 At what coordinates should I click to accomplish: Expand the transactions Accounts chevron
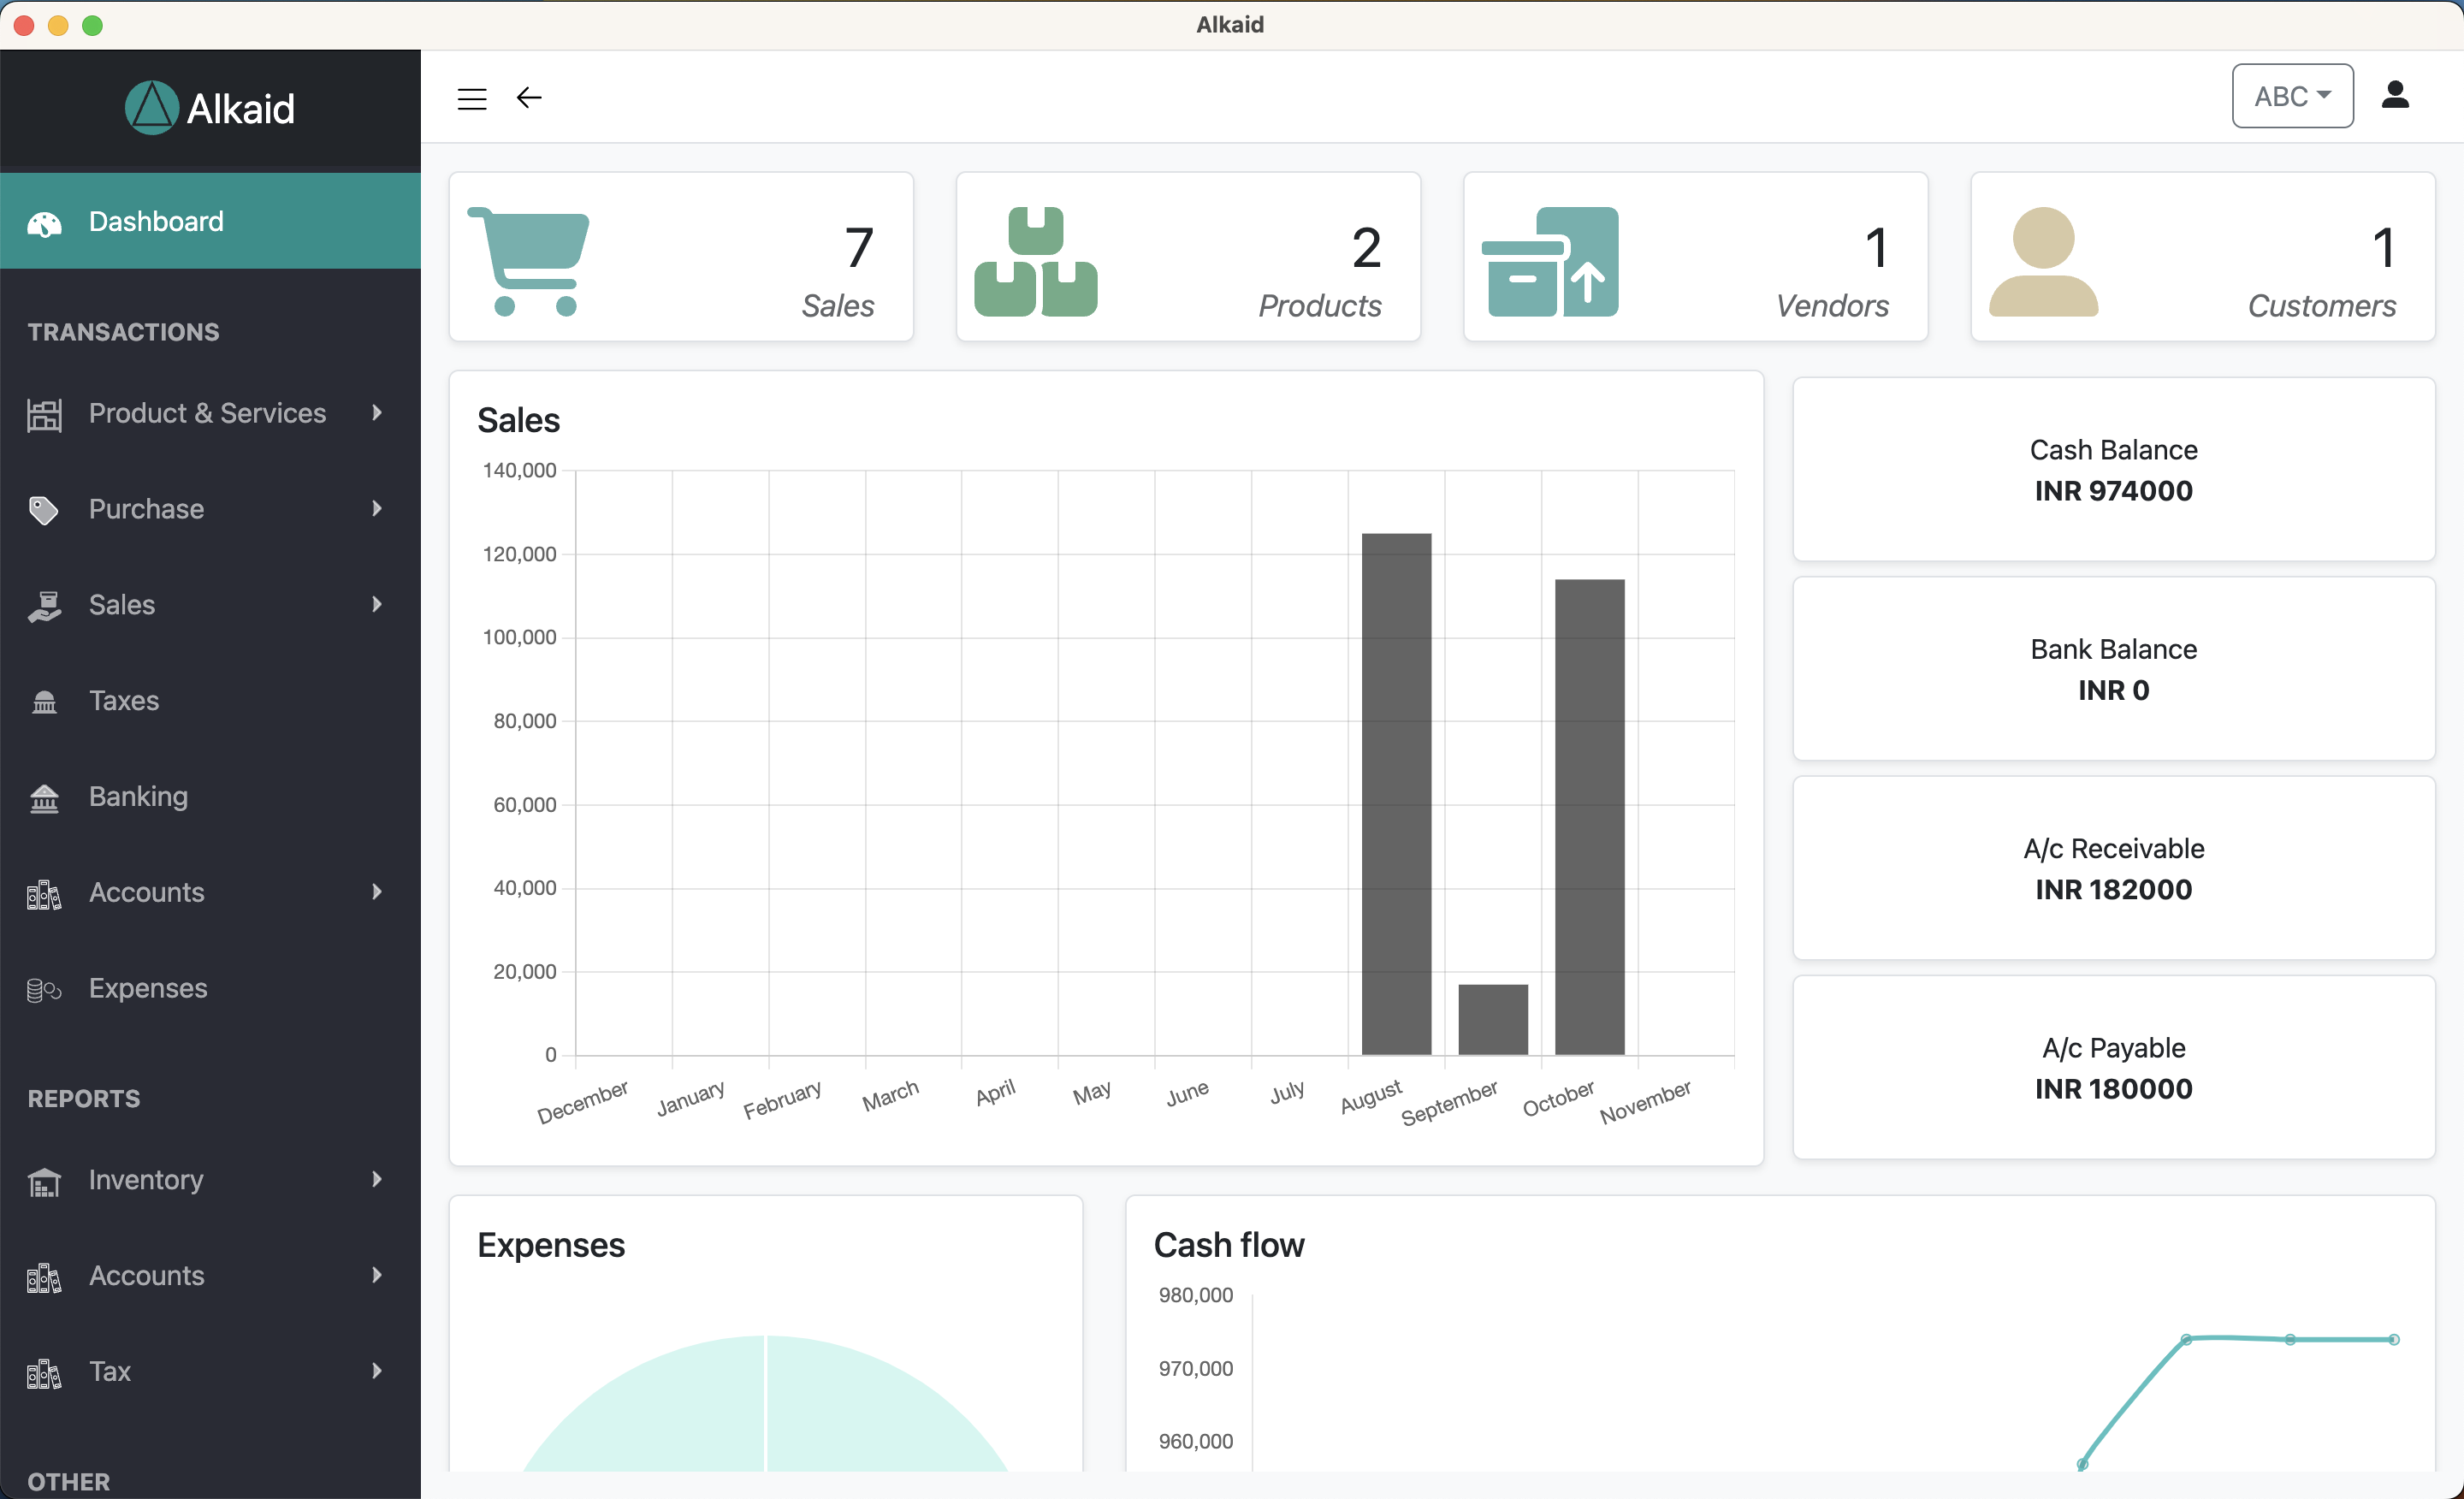click(x=377, y=891)
